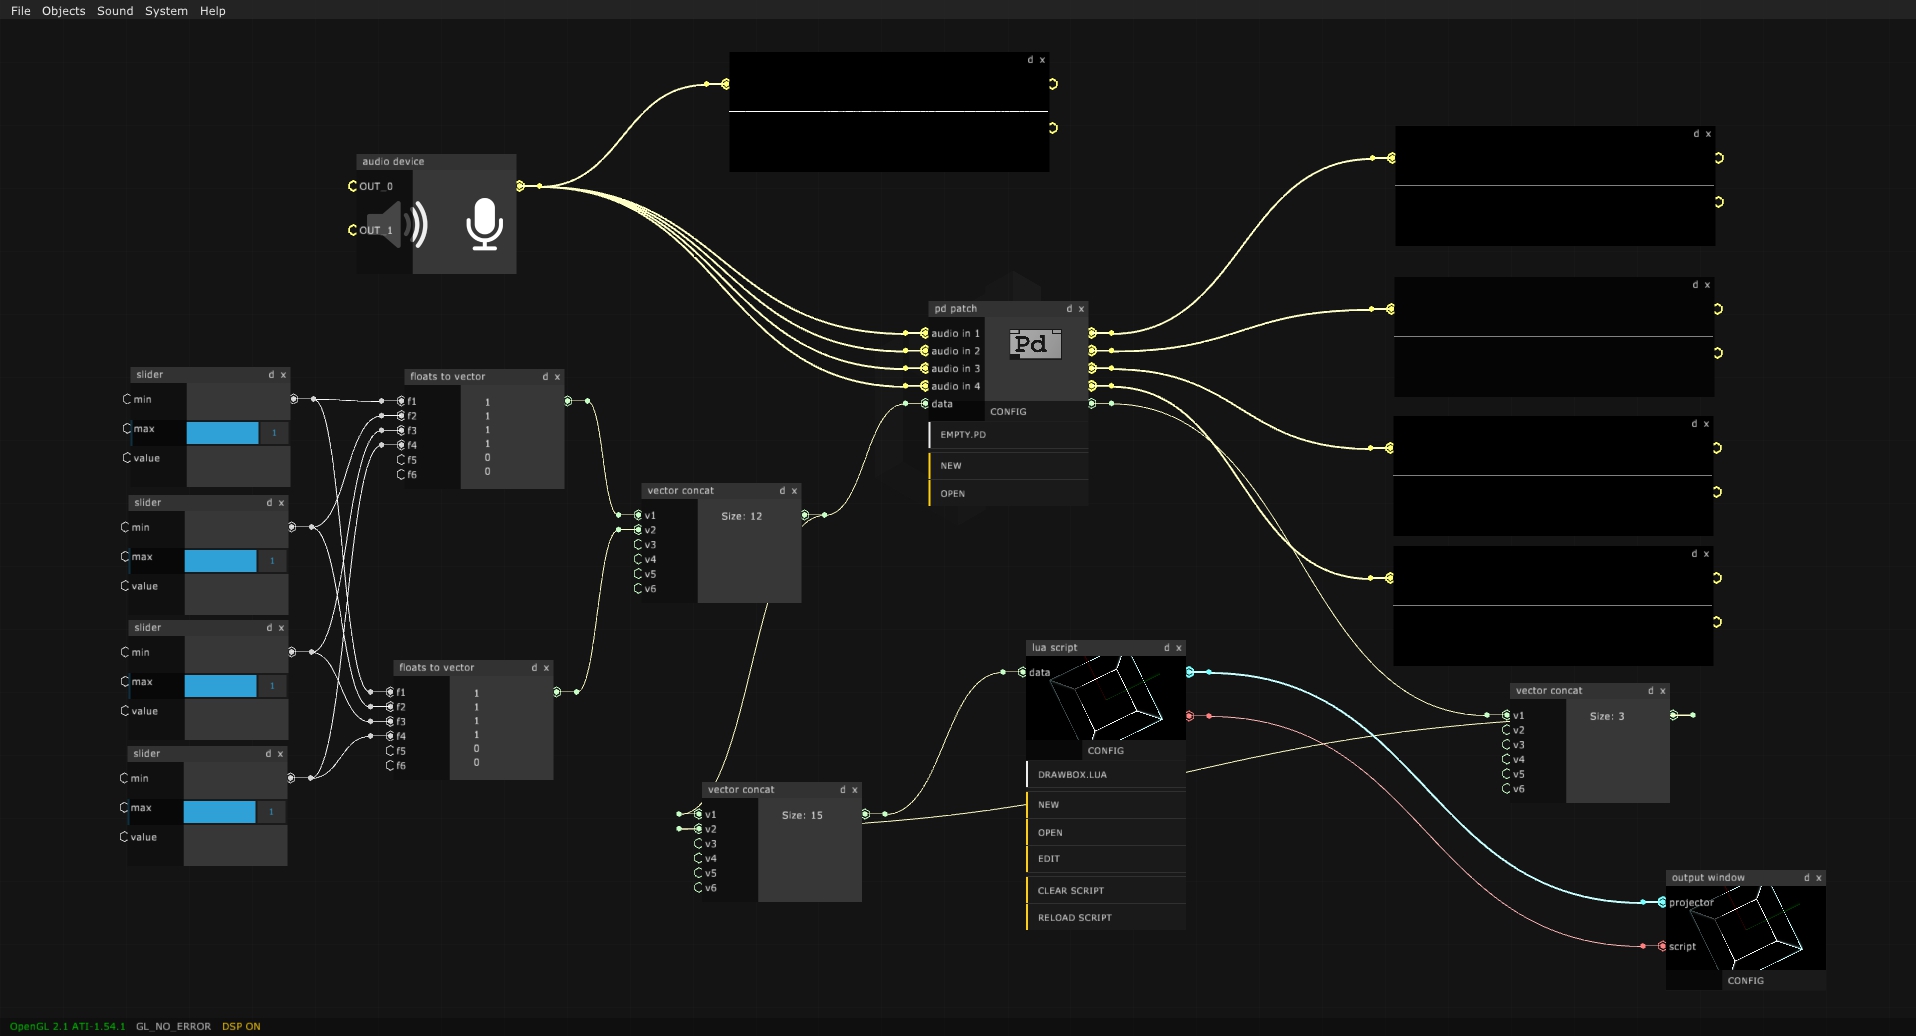The height and width of the screenshot is (1036, 1916).
Task: Click the cube preview inside the output window node
Action: click(x=1746, y=930)
